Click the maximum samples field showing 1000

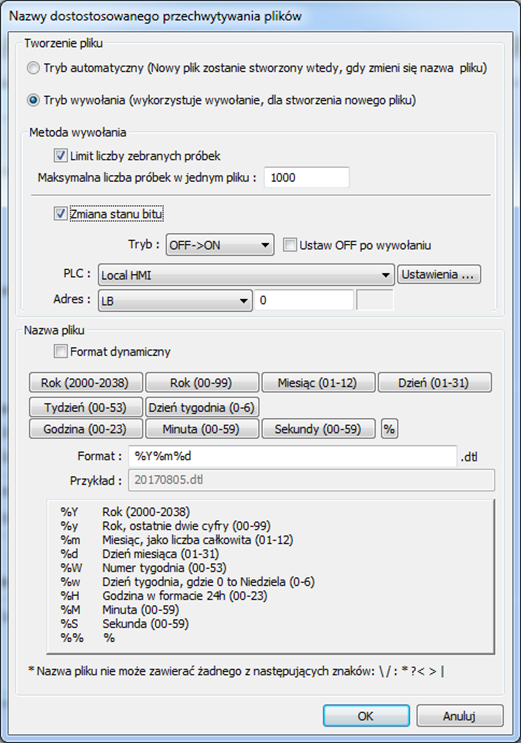click(x=307, y=178)
